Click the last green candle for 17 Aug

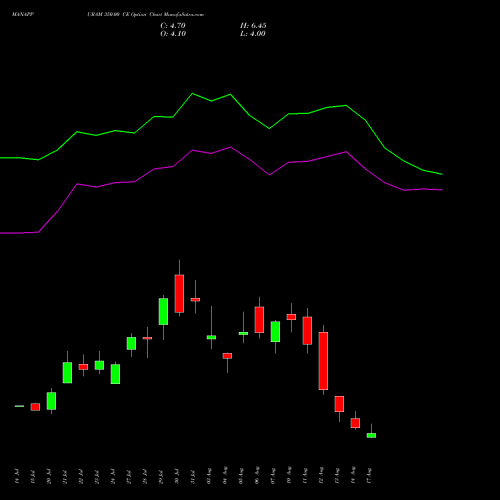click(371, 435)
